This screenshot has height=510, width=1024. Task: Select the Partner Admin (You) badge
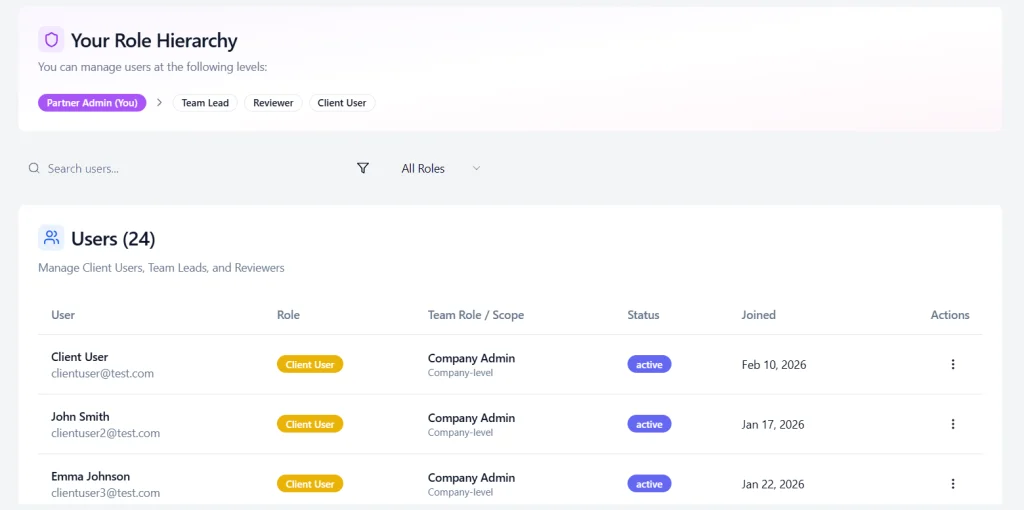pyautogui.click(x=92, y=103)
